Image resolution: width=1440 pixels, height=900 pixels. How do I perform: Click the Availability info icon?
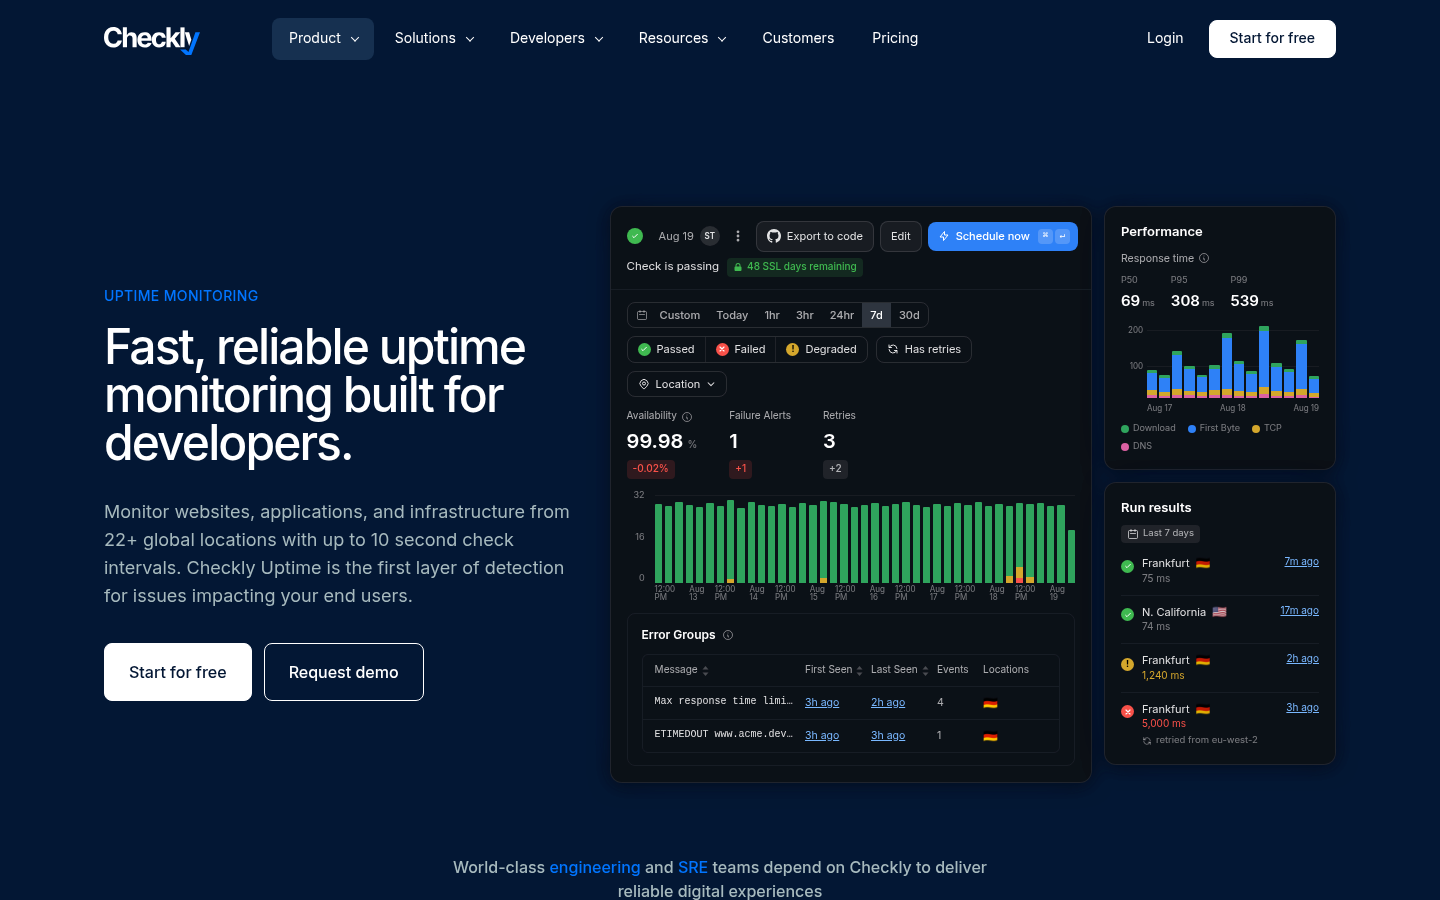click(x=687, y=417)
